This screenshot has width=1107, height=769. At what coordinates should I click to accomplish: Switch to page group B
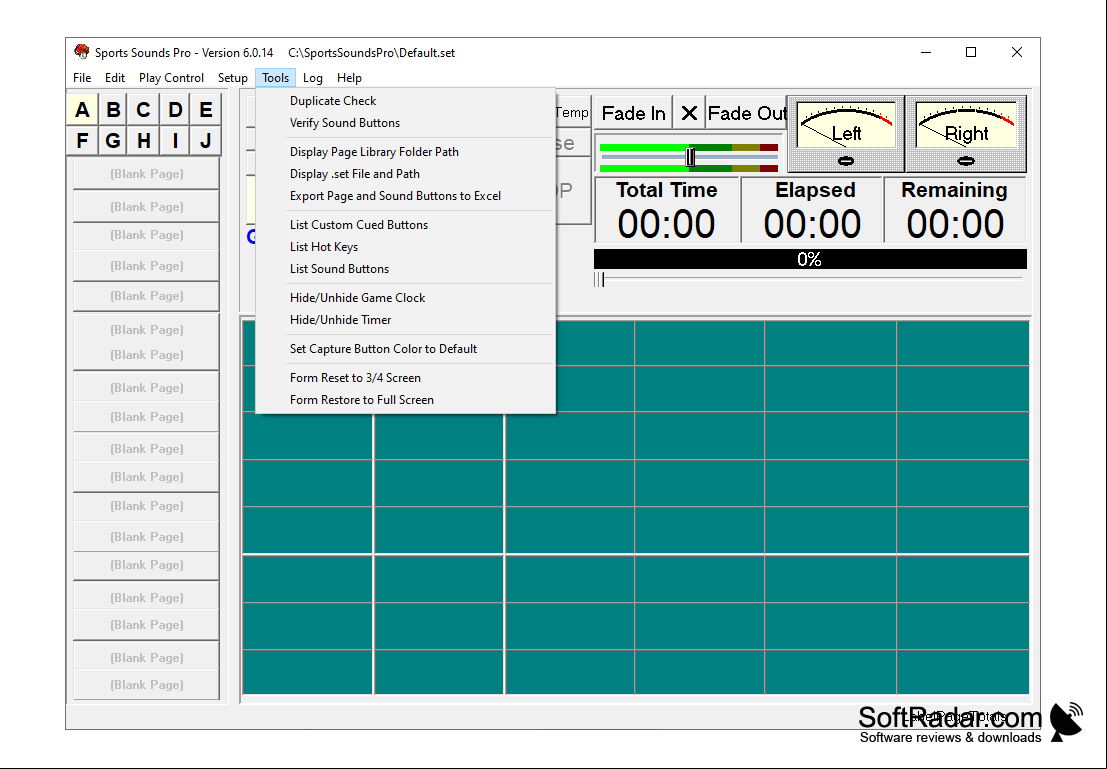pyautogui.click(x=113, y=109)
